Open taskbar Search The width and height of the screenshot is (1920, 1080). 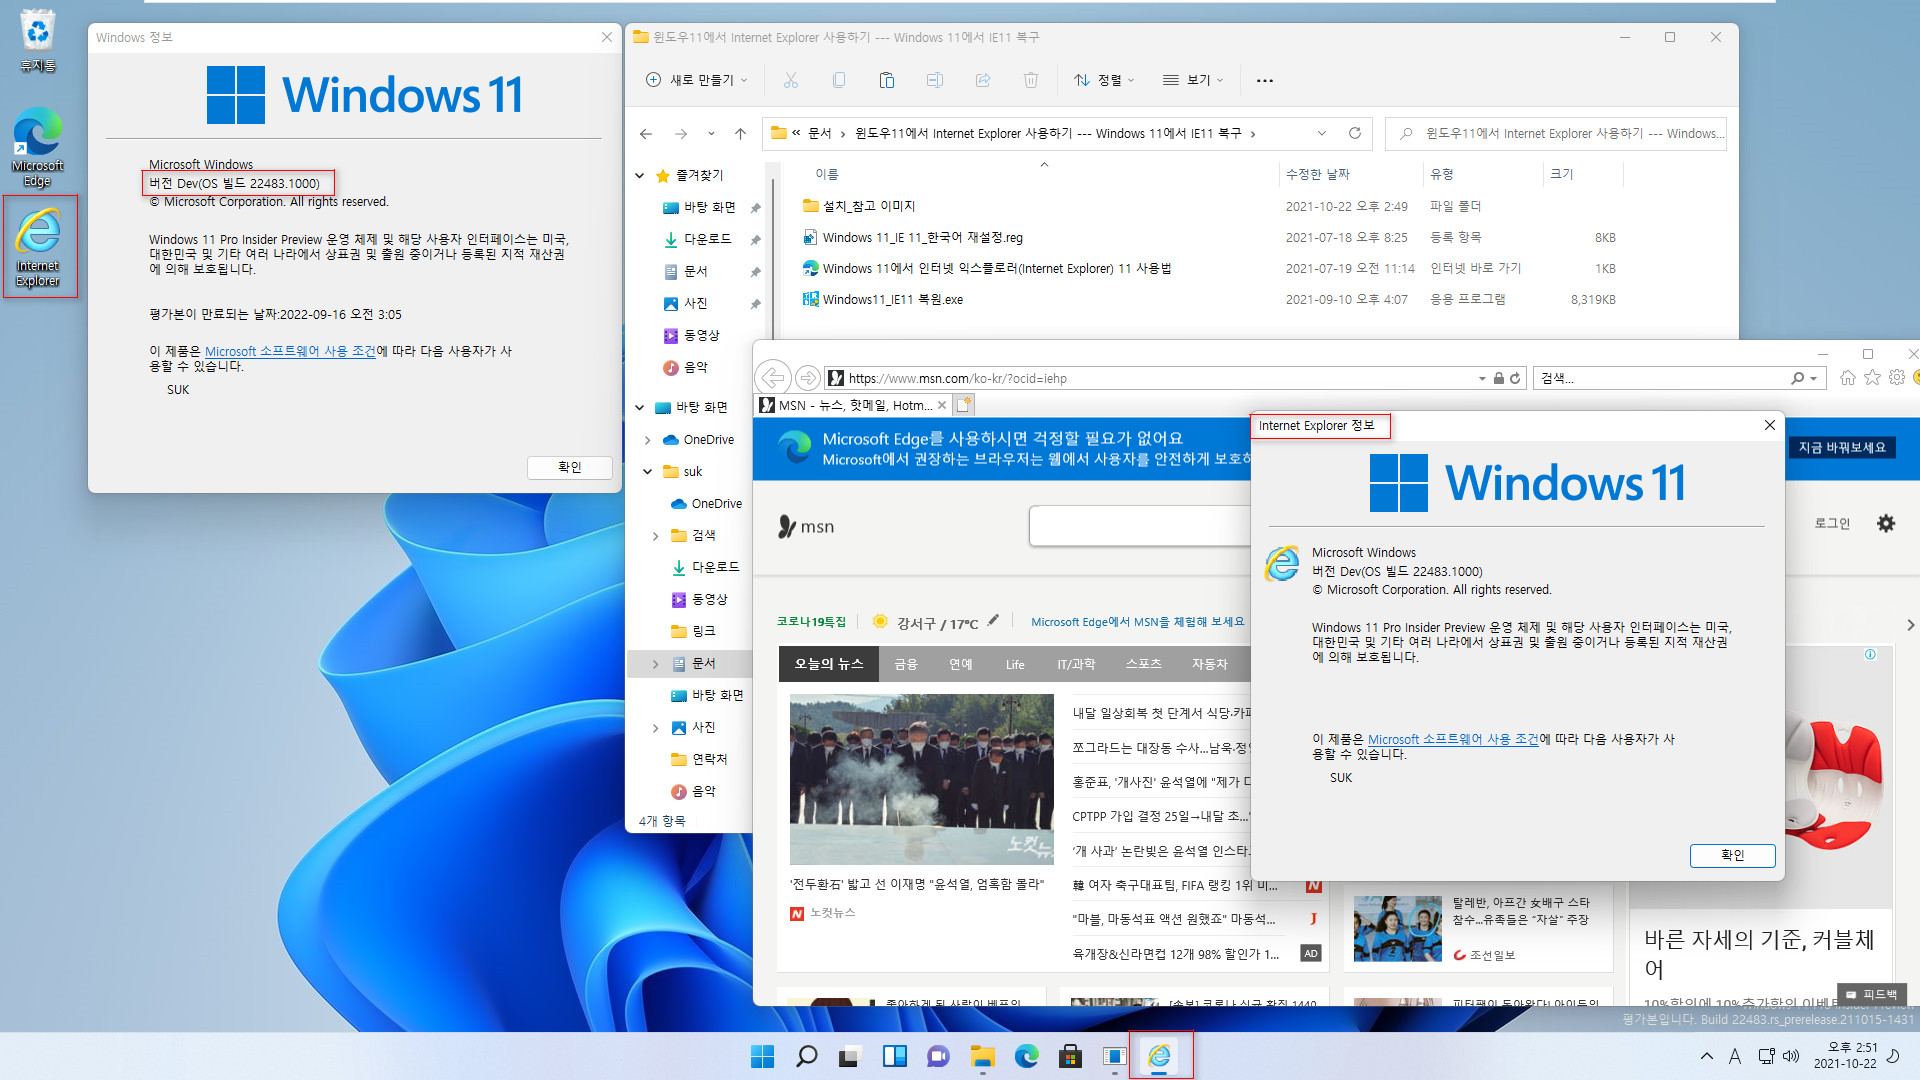pyautogui.click(x=806, y=1056)
